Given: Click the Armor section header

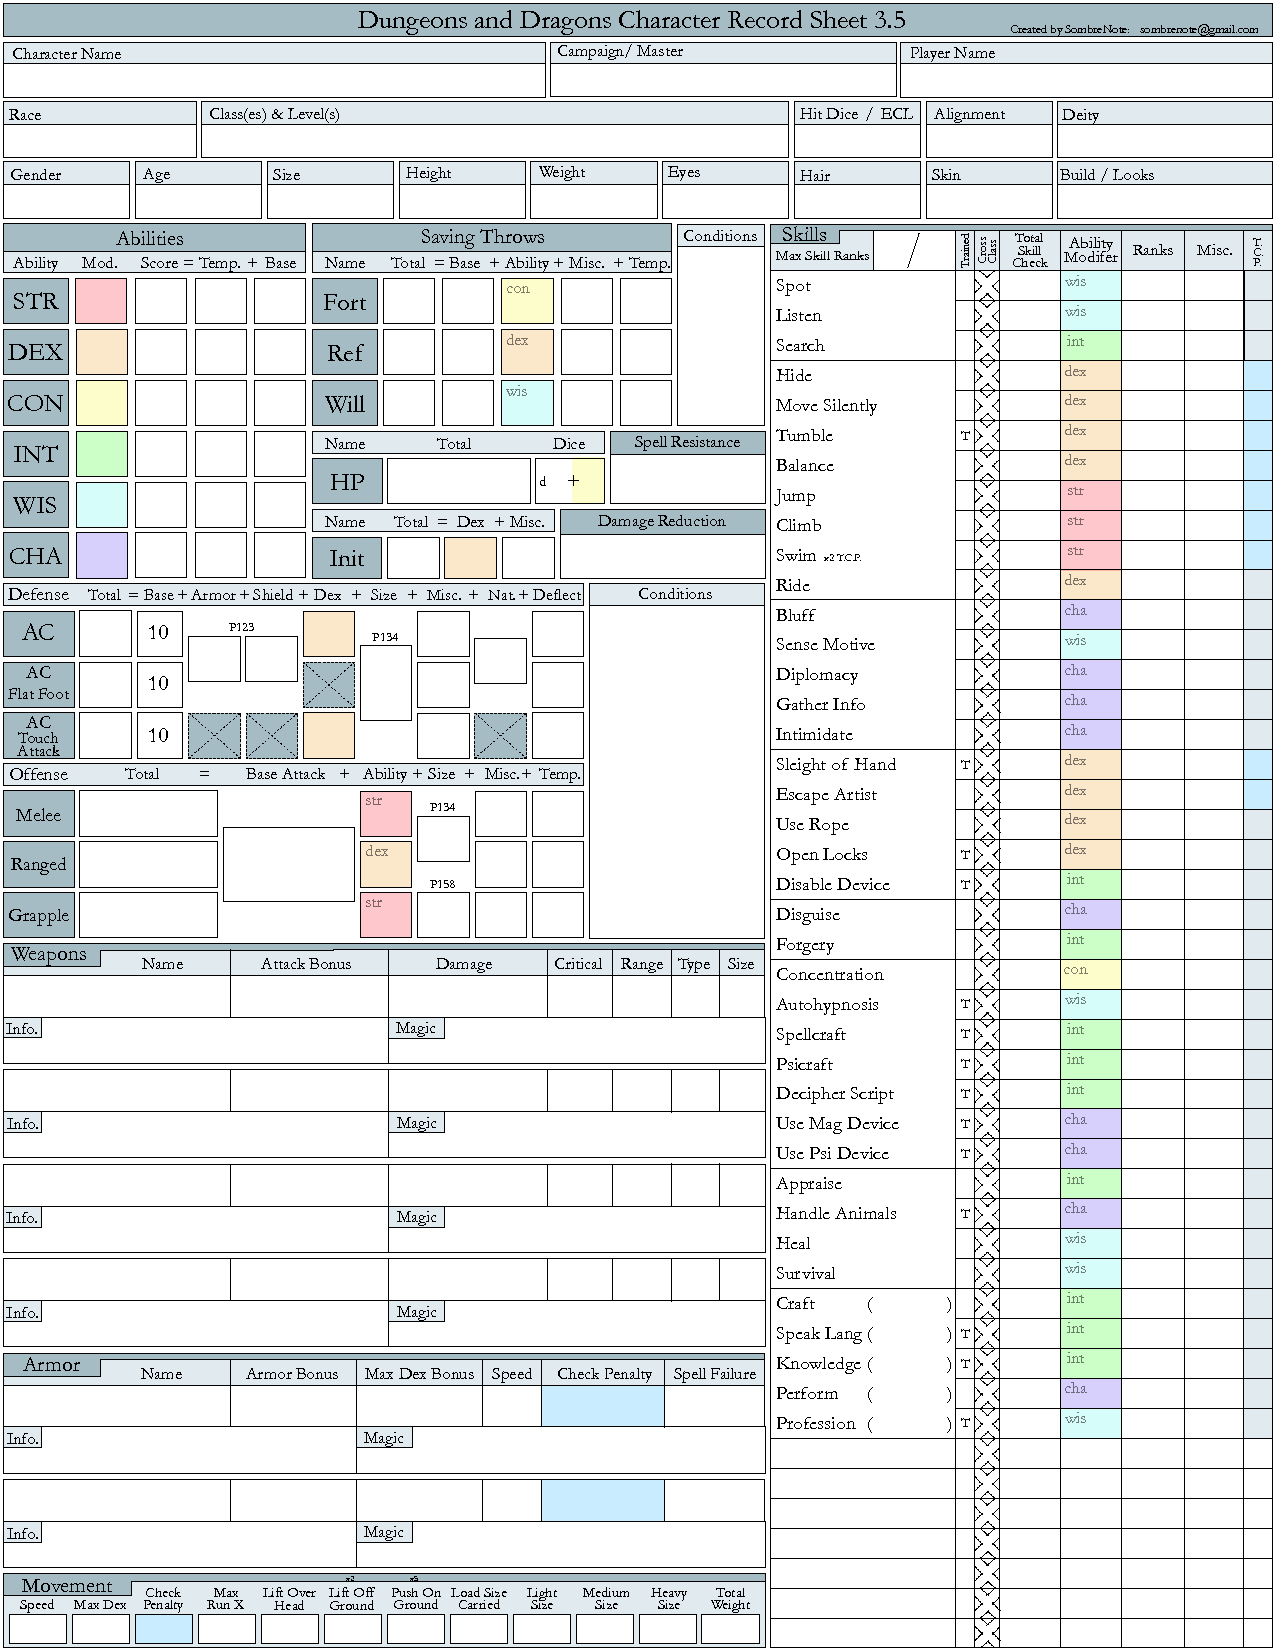Looking at the screenshot, I should click(52, 1365).
